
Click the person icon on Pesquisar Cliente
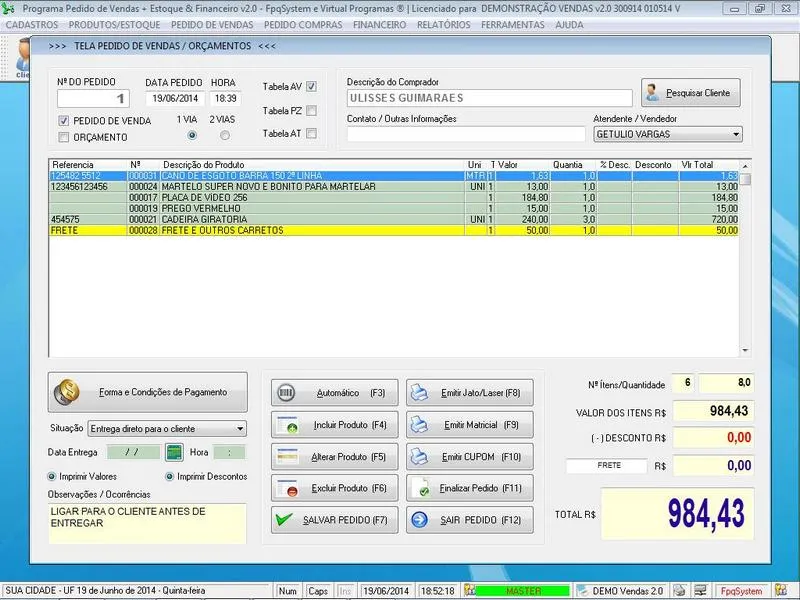tap(654, 93)
